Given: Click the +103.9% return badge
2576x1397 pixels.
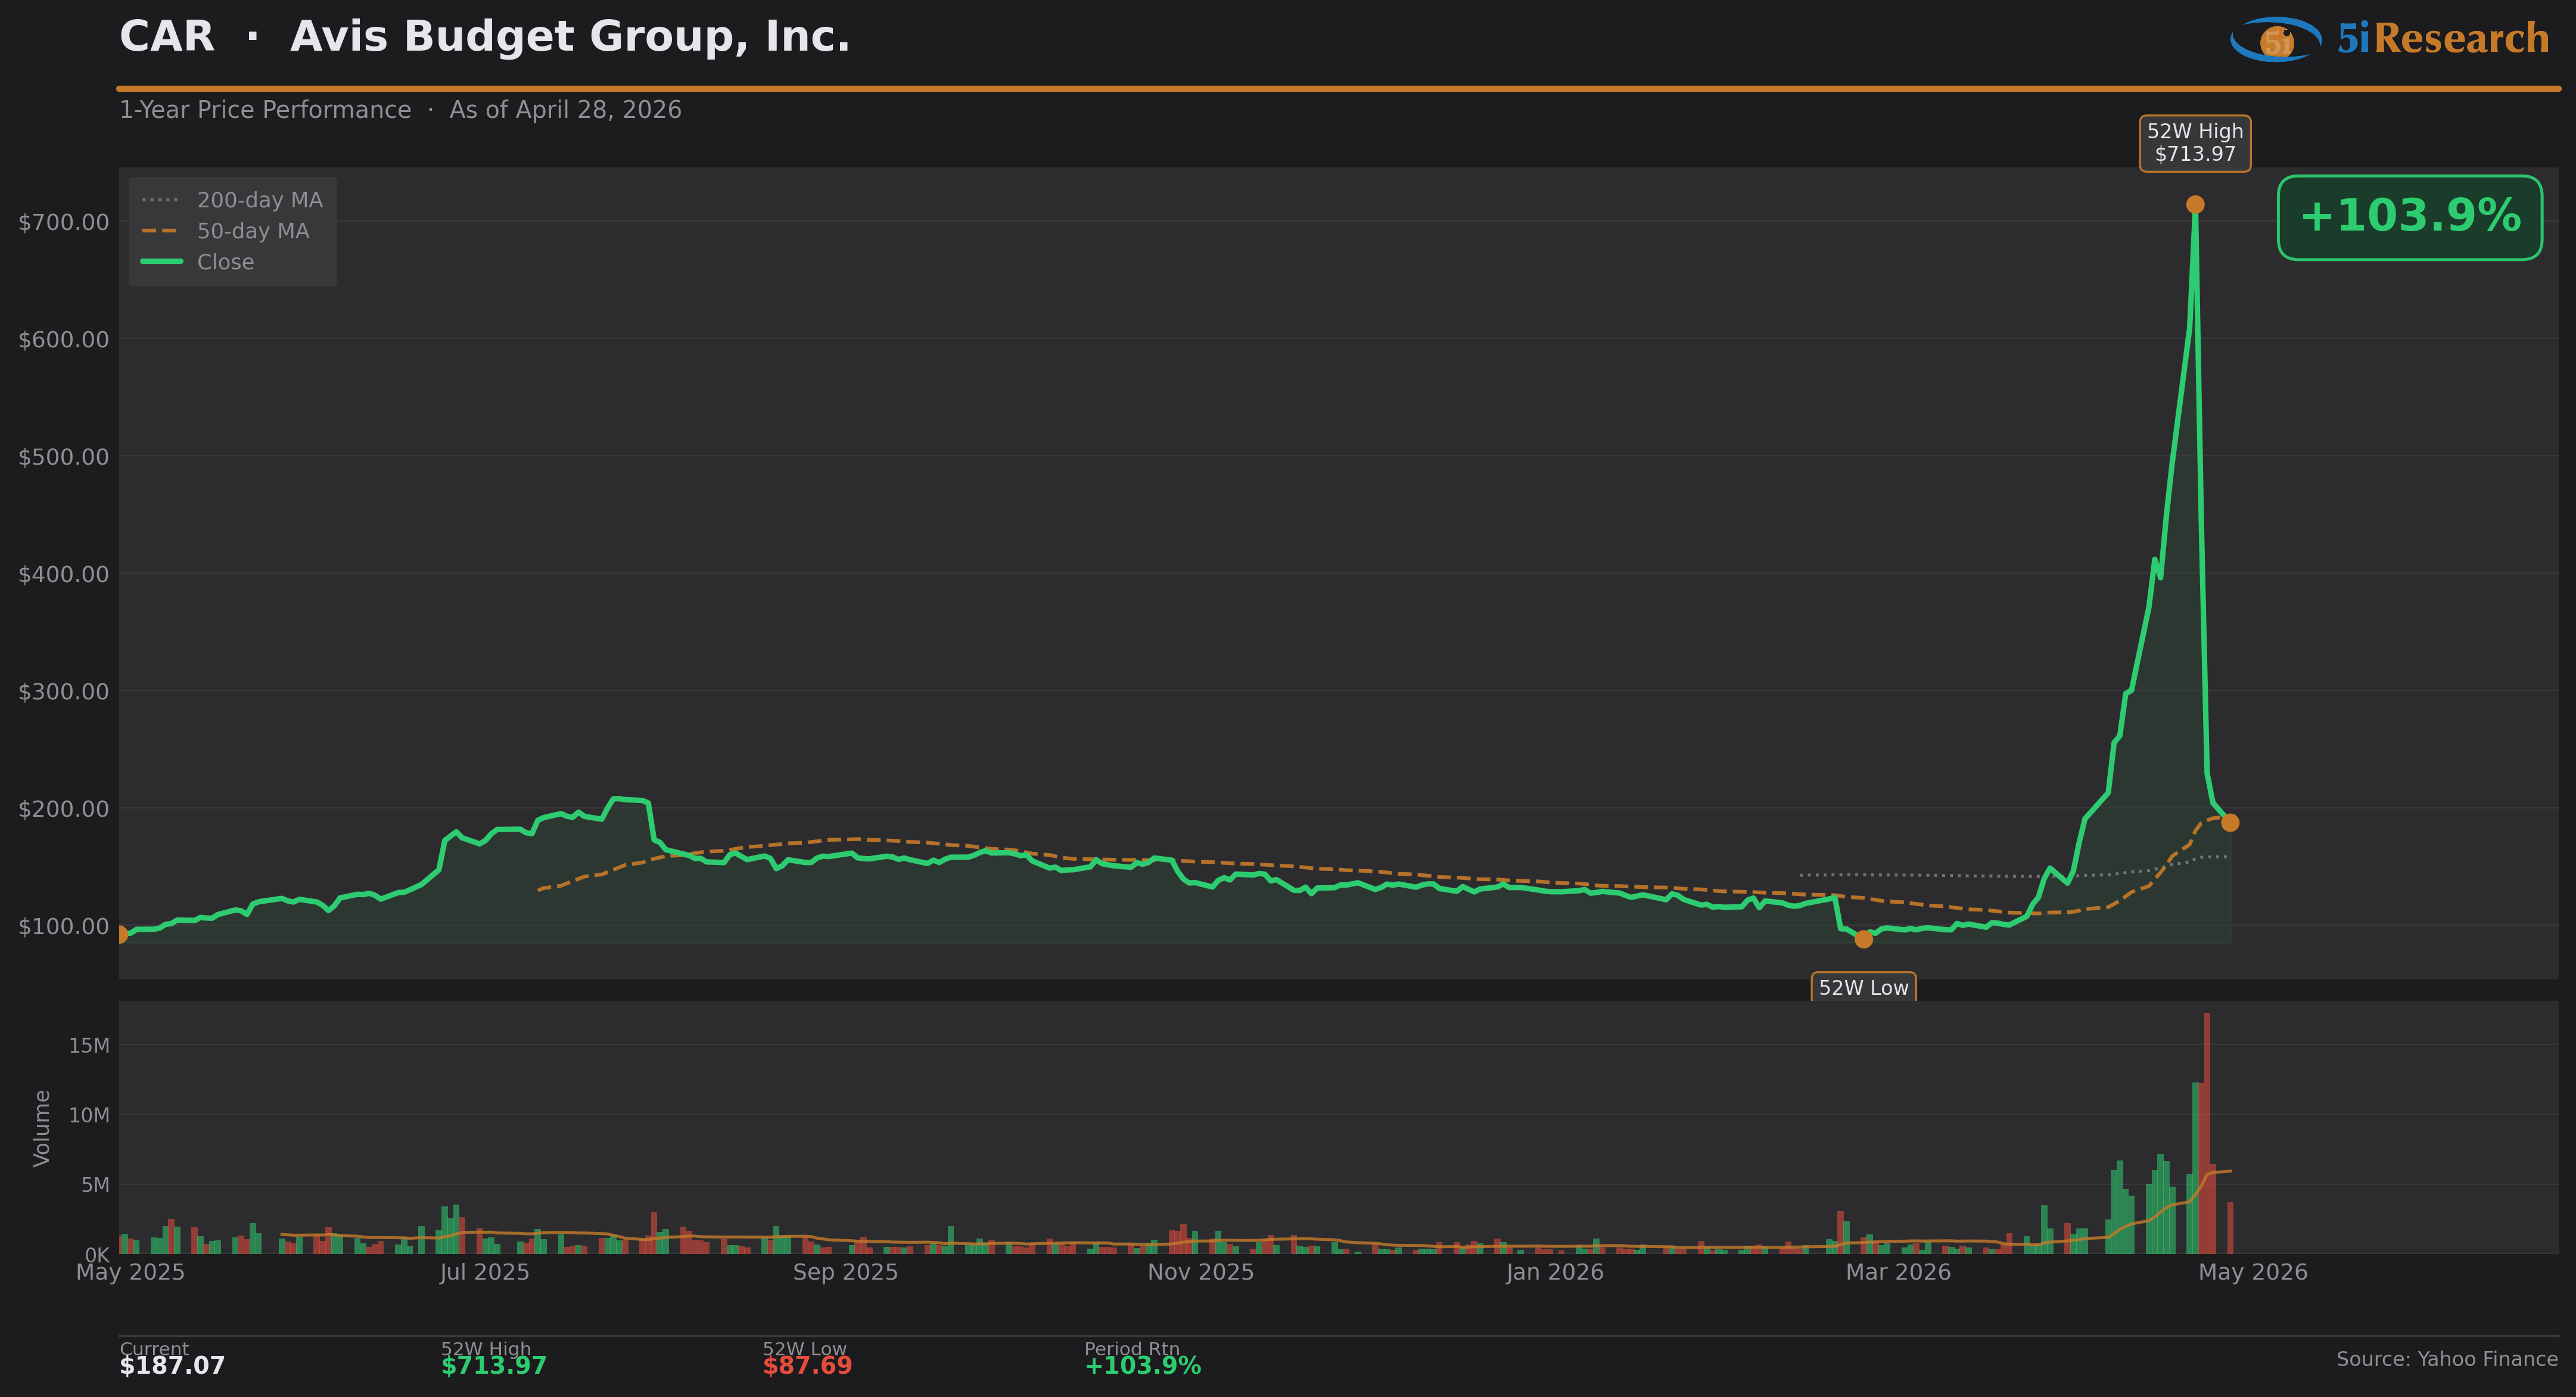Looking at the screenshot, I should tap(2409, 217).
